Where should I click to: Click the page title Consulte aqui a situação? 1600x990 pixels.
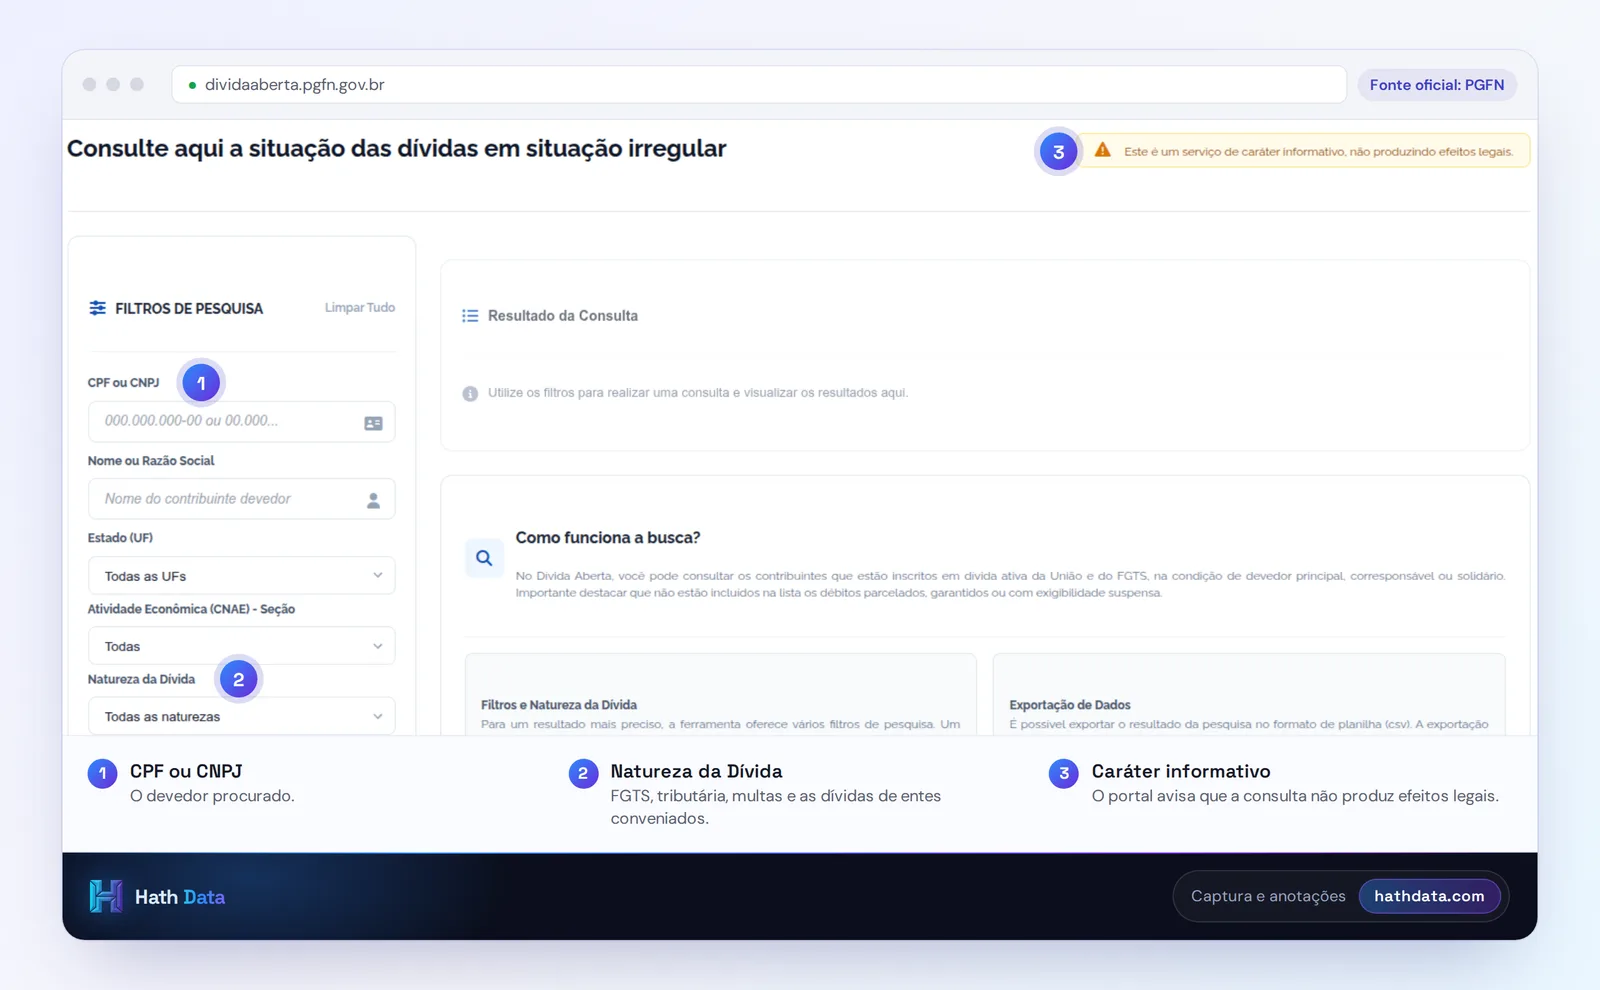pos(397,149)
